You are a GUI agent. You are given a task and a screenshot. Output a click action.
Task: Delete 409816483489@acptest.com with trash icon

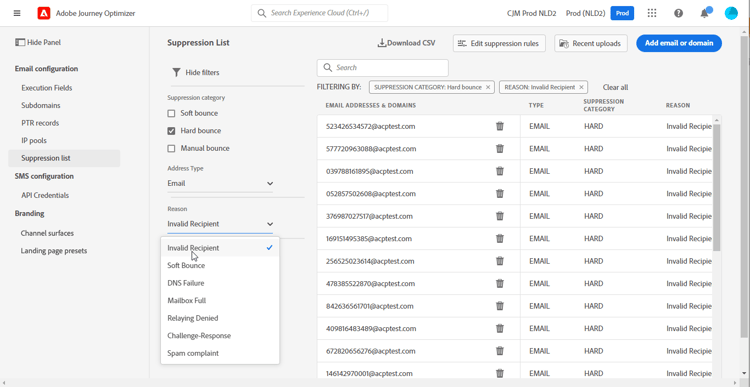coord(500,329)
